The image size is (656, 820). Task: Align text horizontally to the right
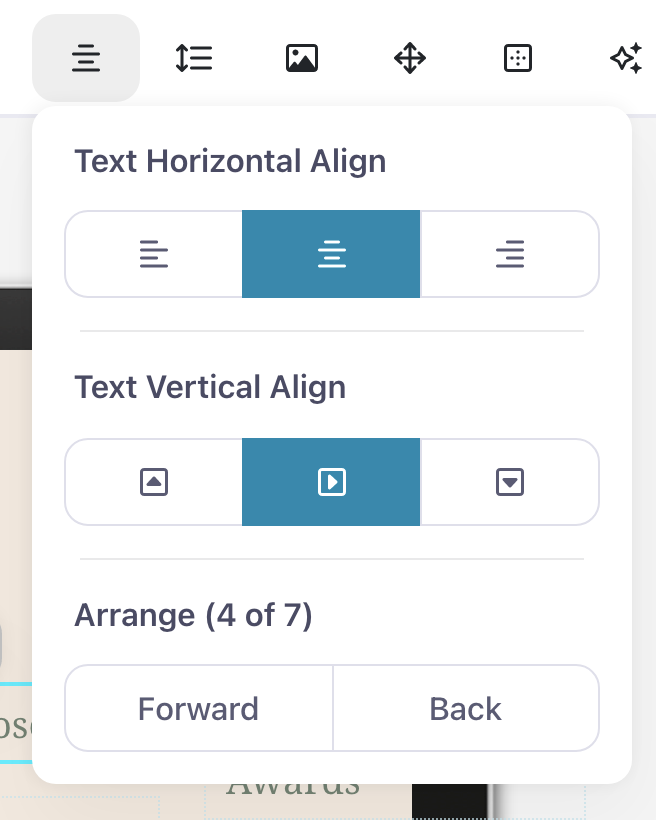click(x=509, y=254)
